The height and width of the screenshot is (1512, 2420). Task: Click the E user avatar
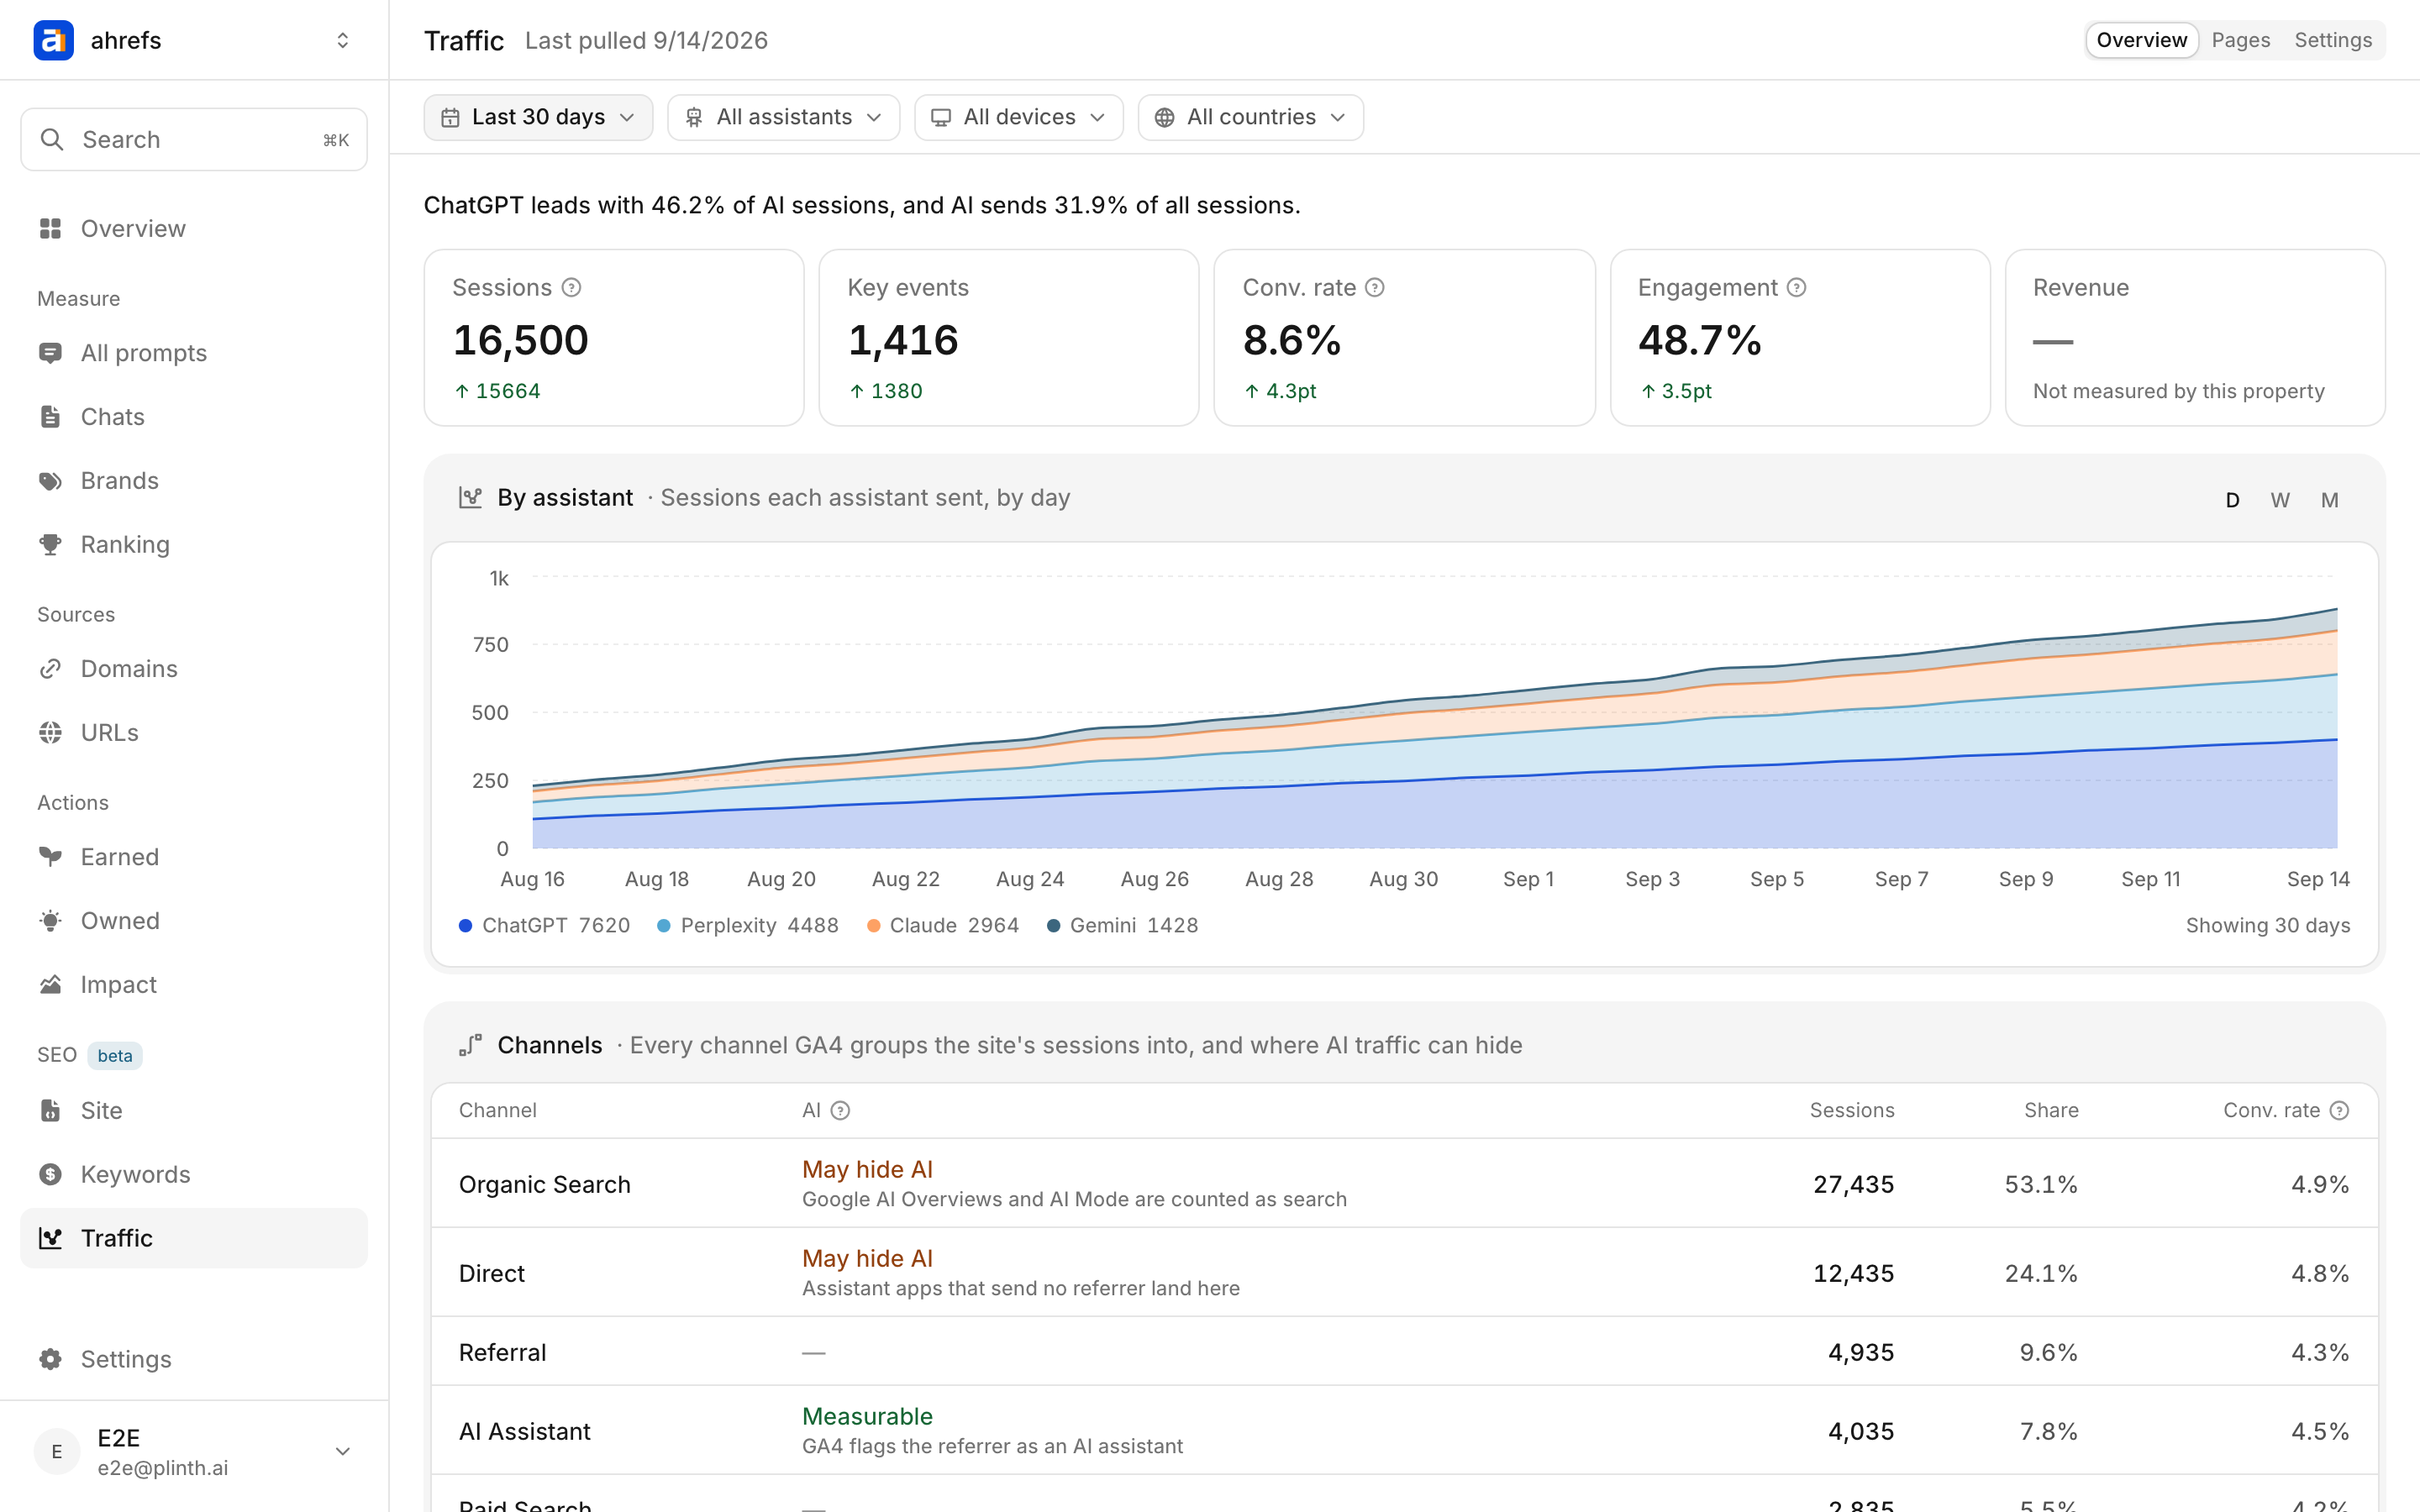(57, 1452)
